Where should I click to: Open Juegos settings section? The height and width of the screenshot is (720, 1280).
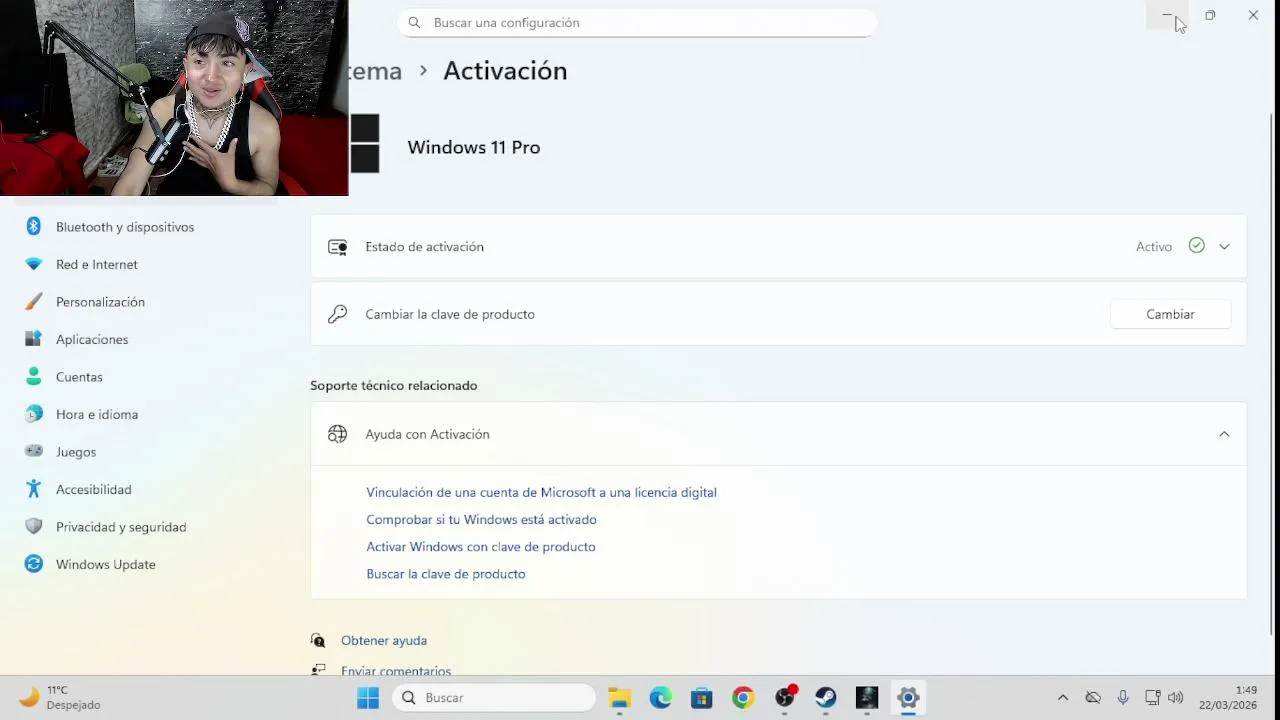(x=76, y=452)
